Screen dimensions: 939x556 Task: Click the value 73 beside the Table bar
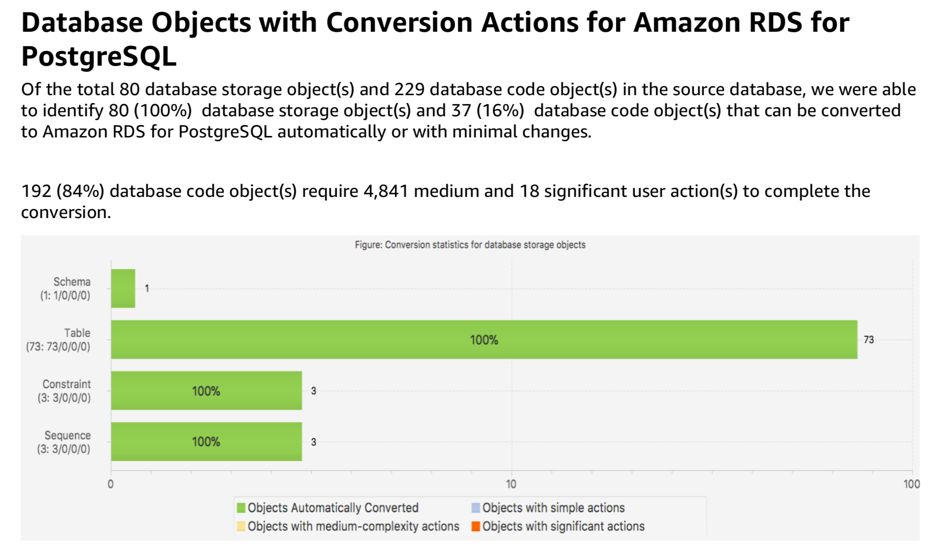pos(869,340)
